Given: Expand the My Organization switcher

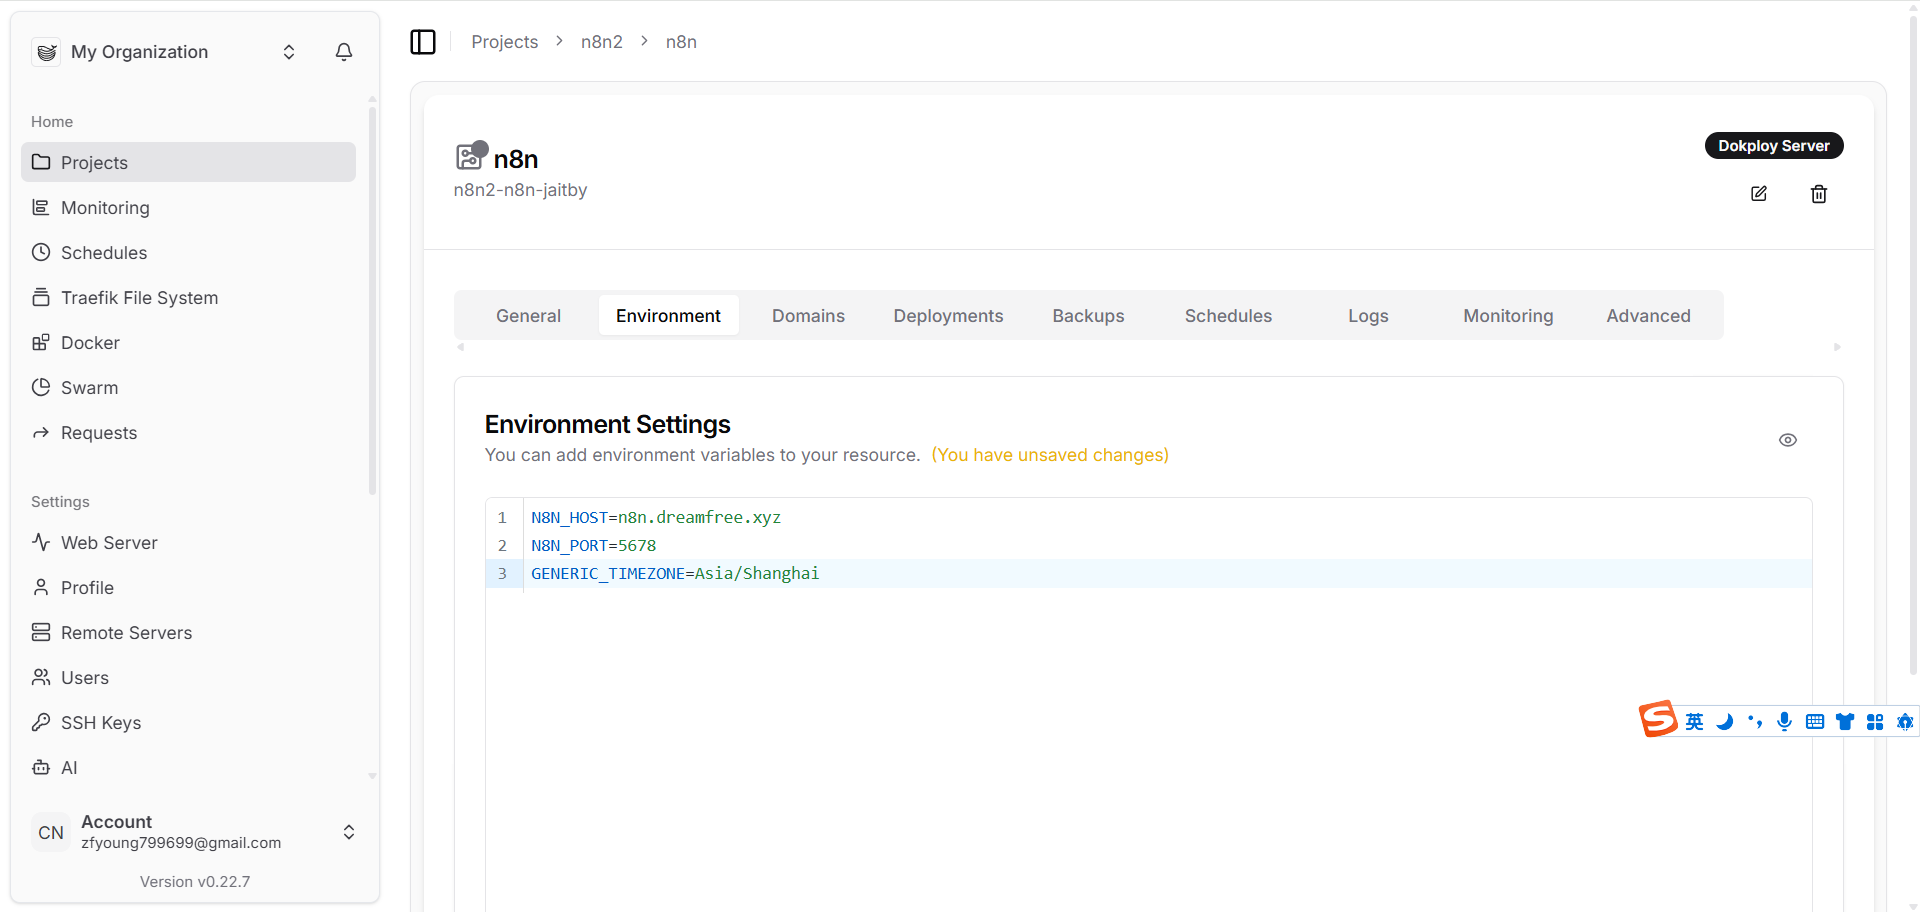Looking at the screenshot, I should (x=289, y=52).
